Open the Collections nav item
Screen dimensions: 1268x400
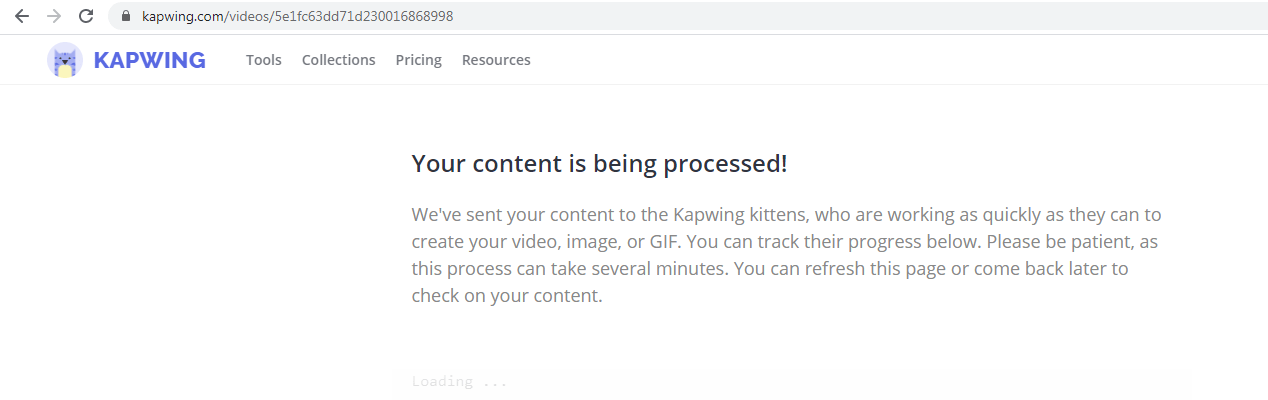pyautogui.click(x=339, y=60)
